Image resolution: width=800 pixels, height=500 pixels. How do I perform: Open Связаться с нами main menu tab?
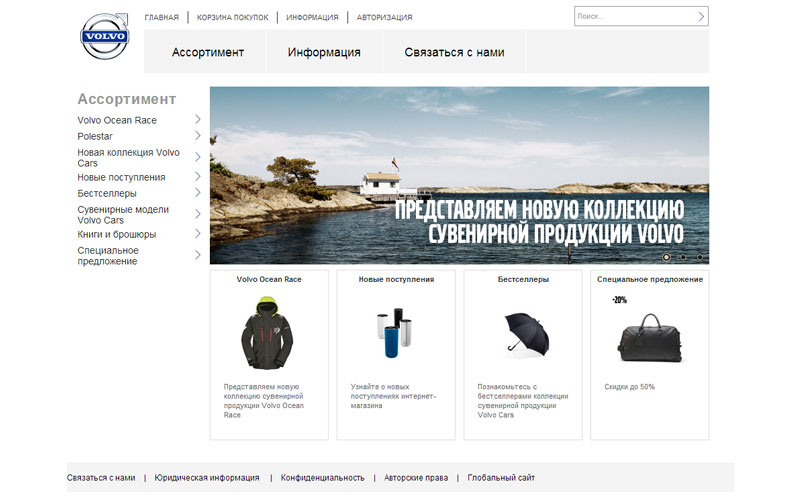[x=454, y=52]
